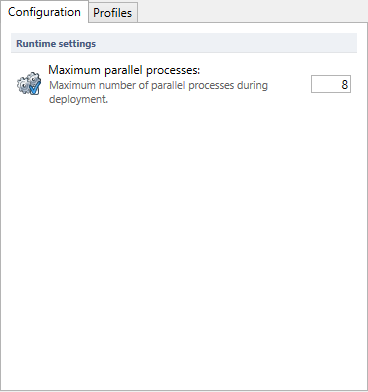Focus the Maximum parallel processes input field
368x392 pixels.
[x=331, y=84]
